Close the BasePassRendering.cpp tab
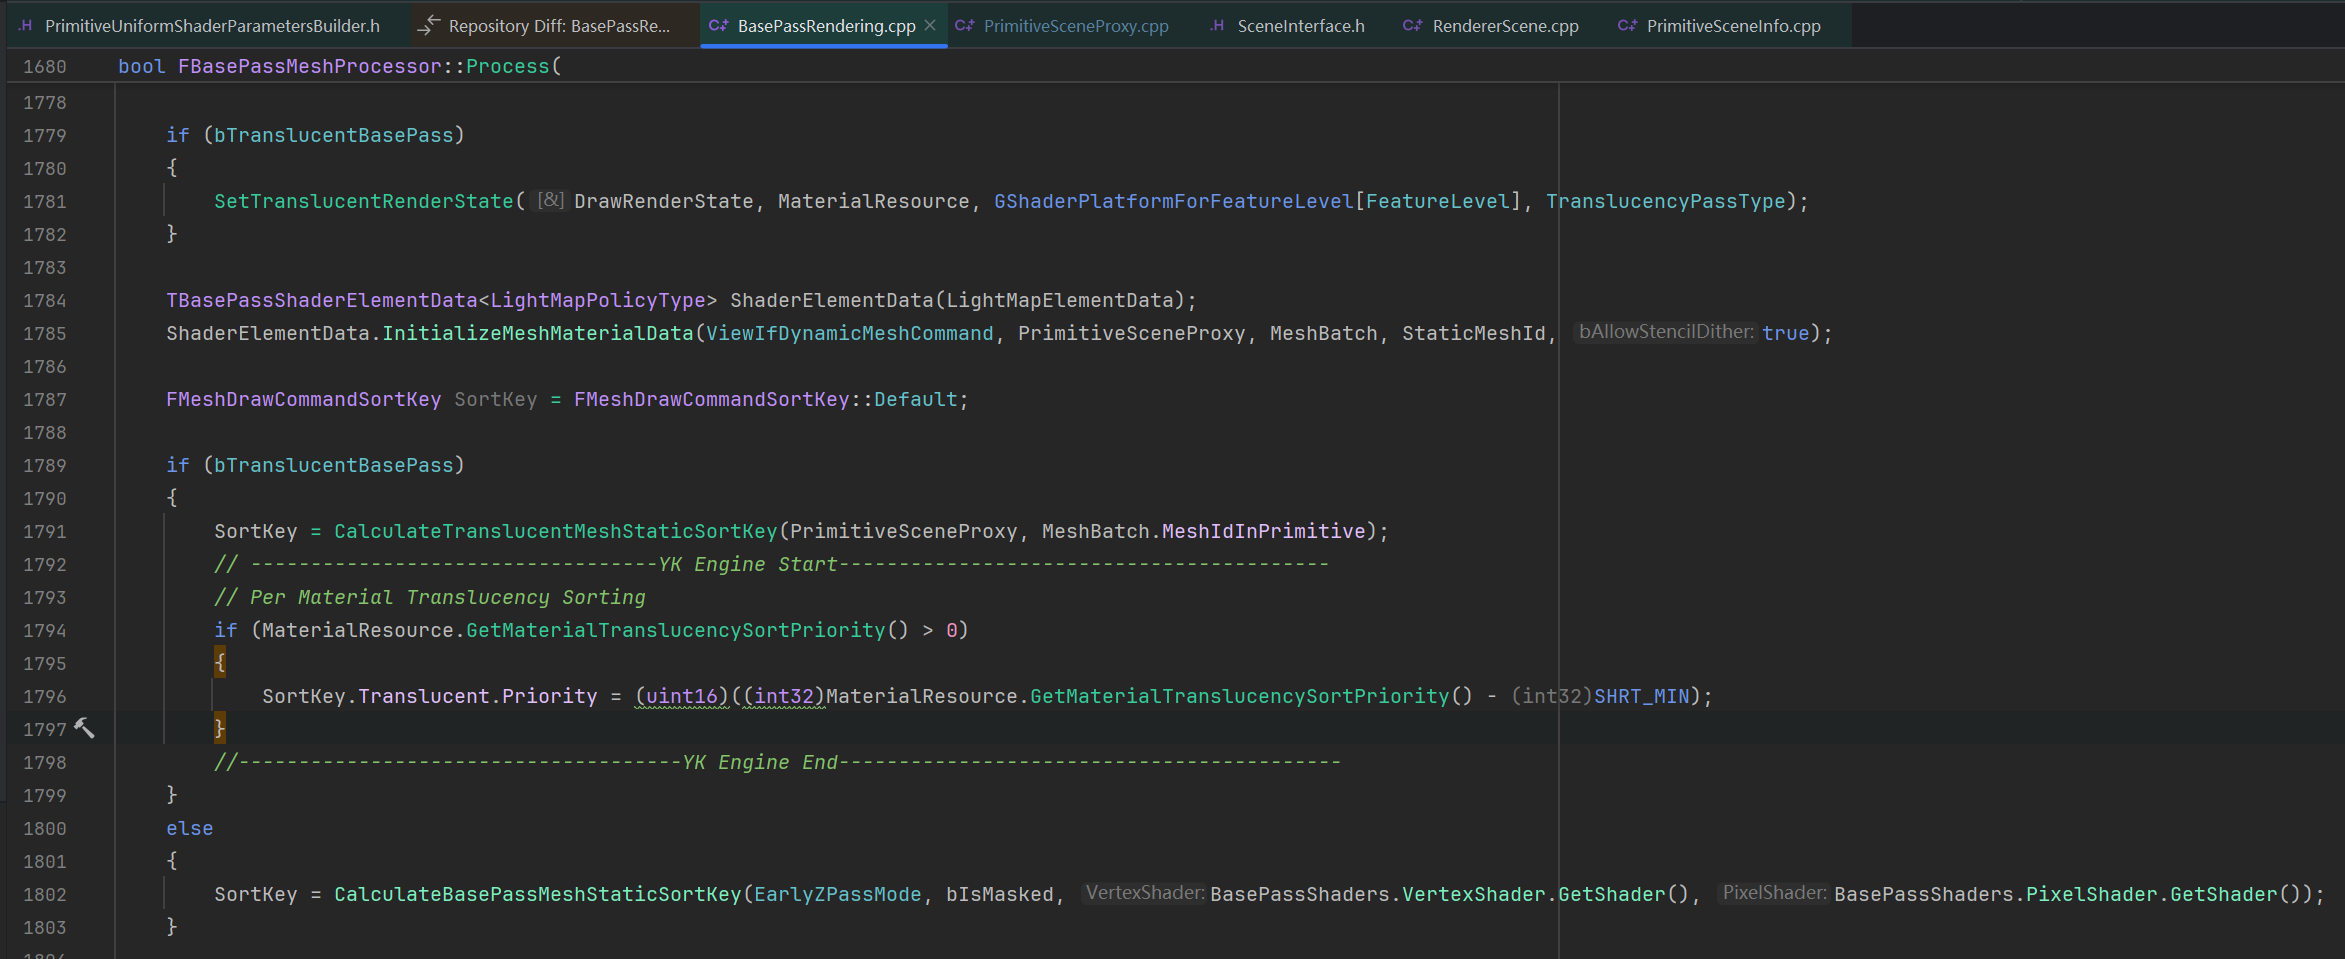Image resolution: width=2345 pixels, height=959 pixels. pos(930,25)
